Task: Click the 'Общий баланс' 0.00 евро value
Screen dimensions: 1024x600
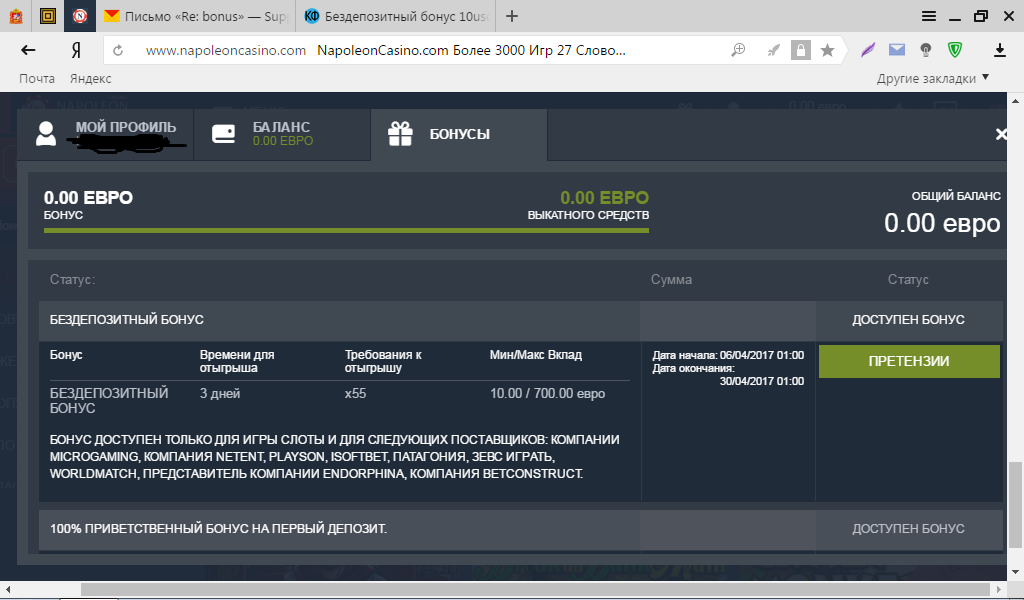Action: (942, 223)
